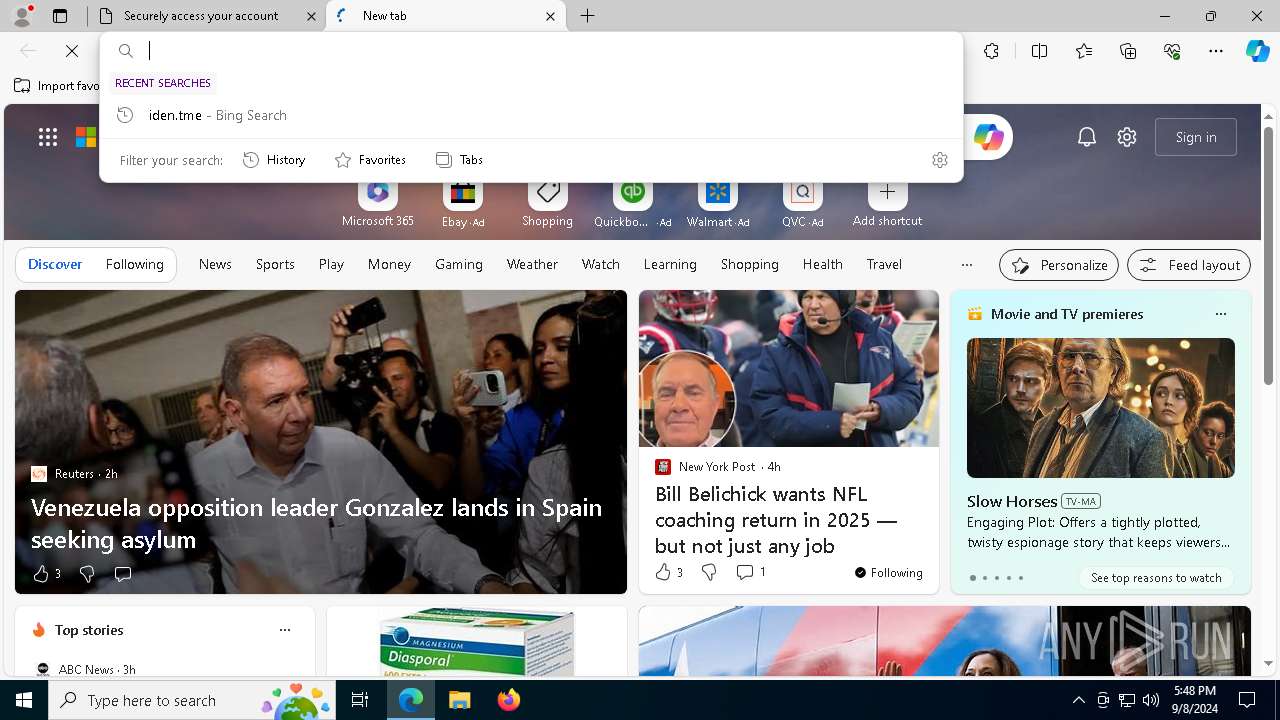Expand more feed categories ellipsis
Screen dimensions: 1280x720
tap(966, 265)
